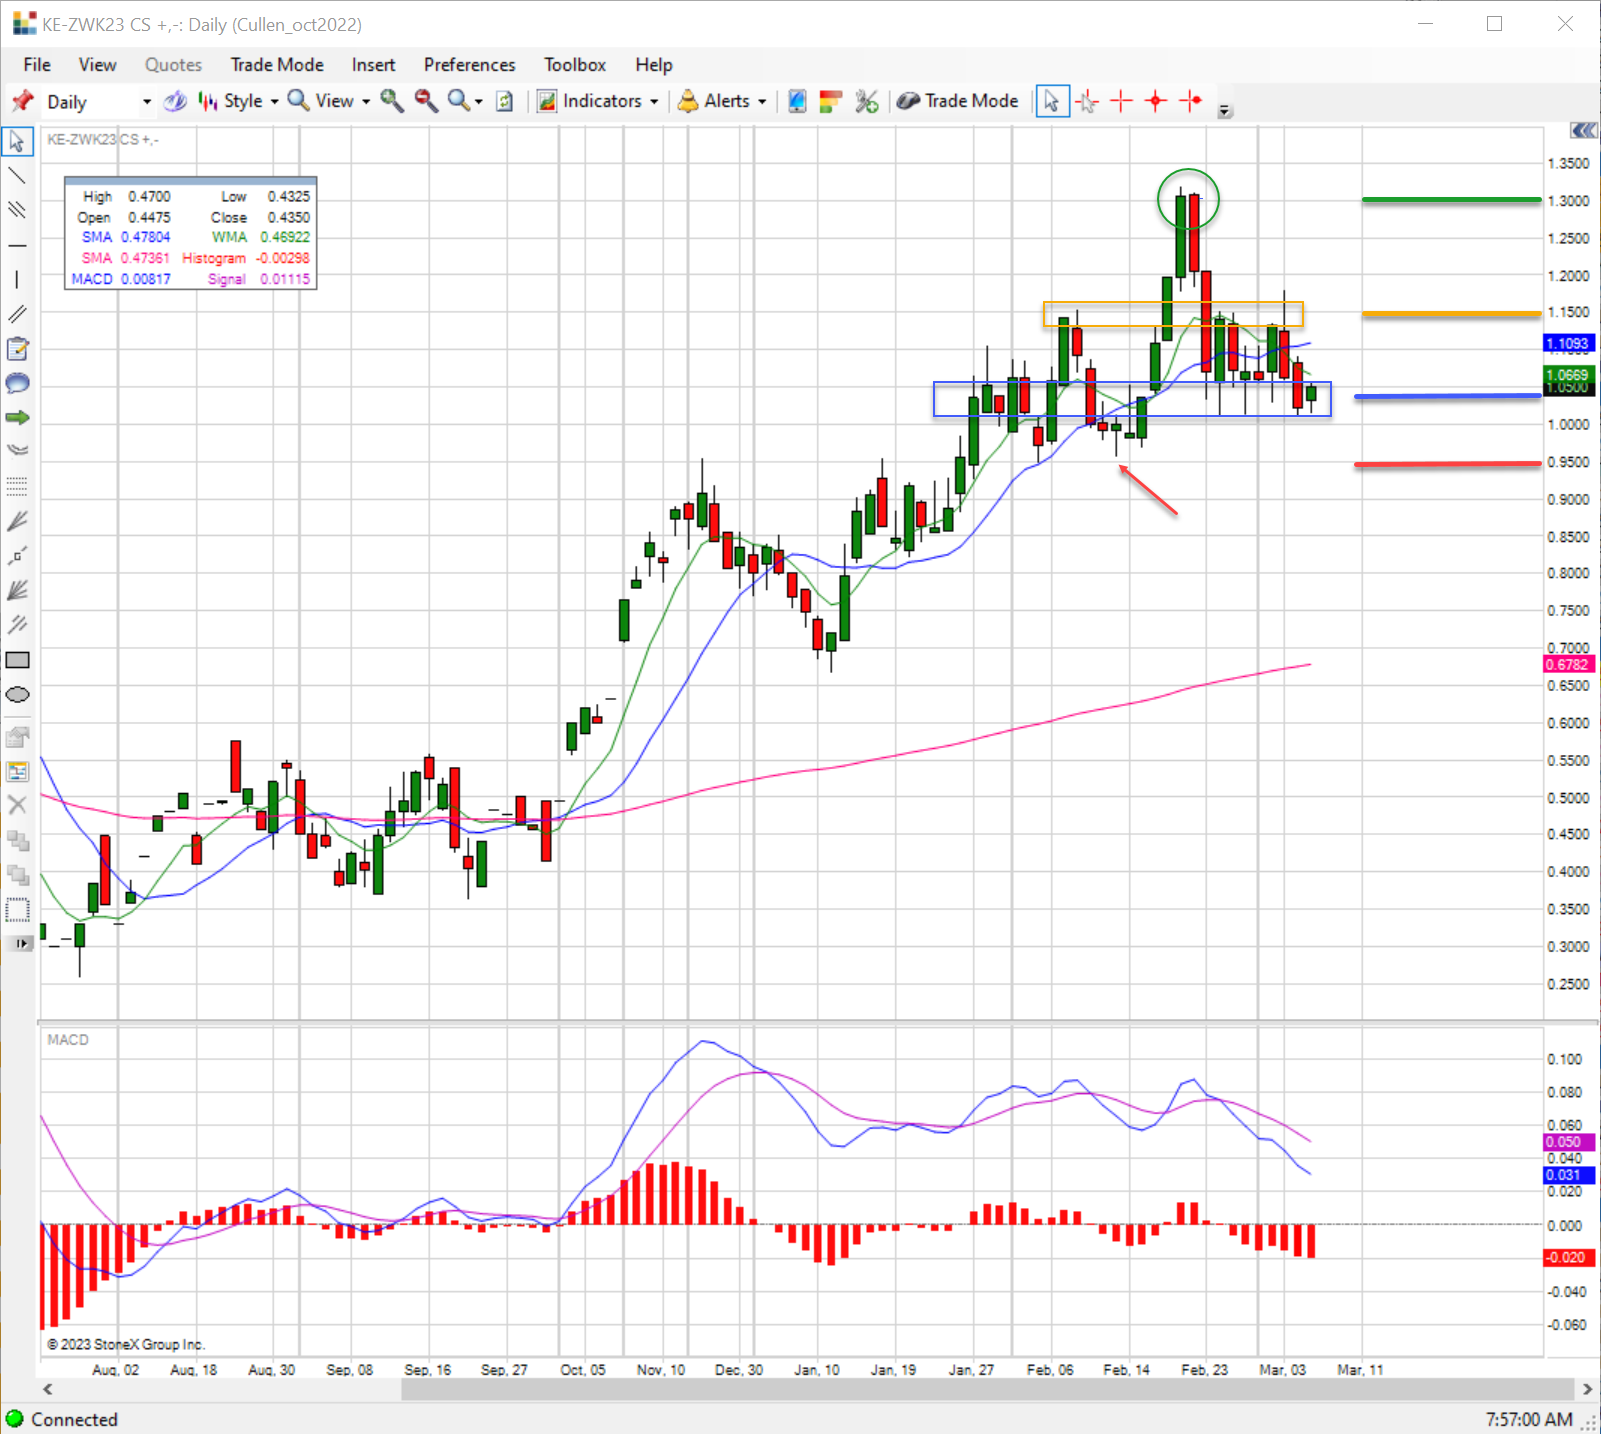This screenshot has height=1434, width=1601.
Task: Click the green Connected status indicator
Action: tap(62, 1420)
